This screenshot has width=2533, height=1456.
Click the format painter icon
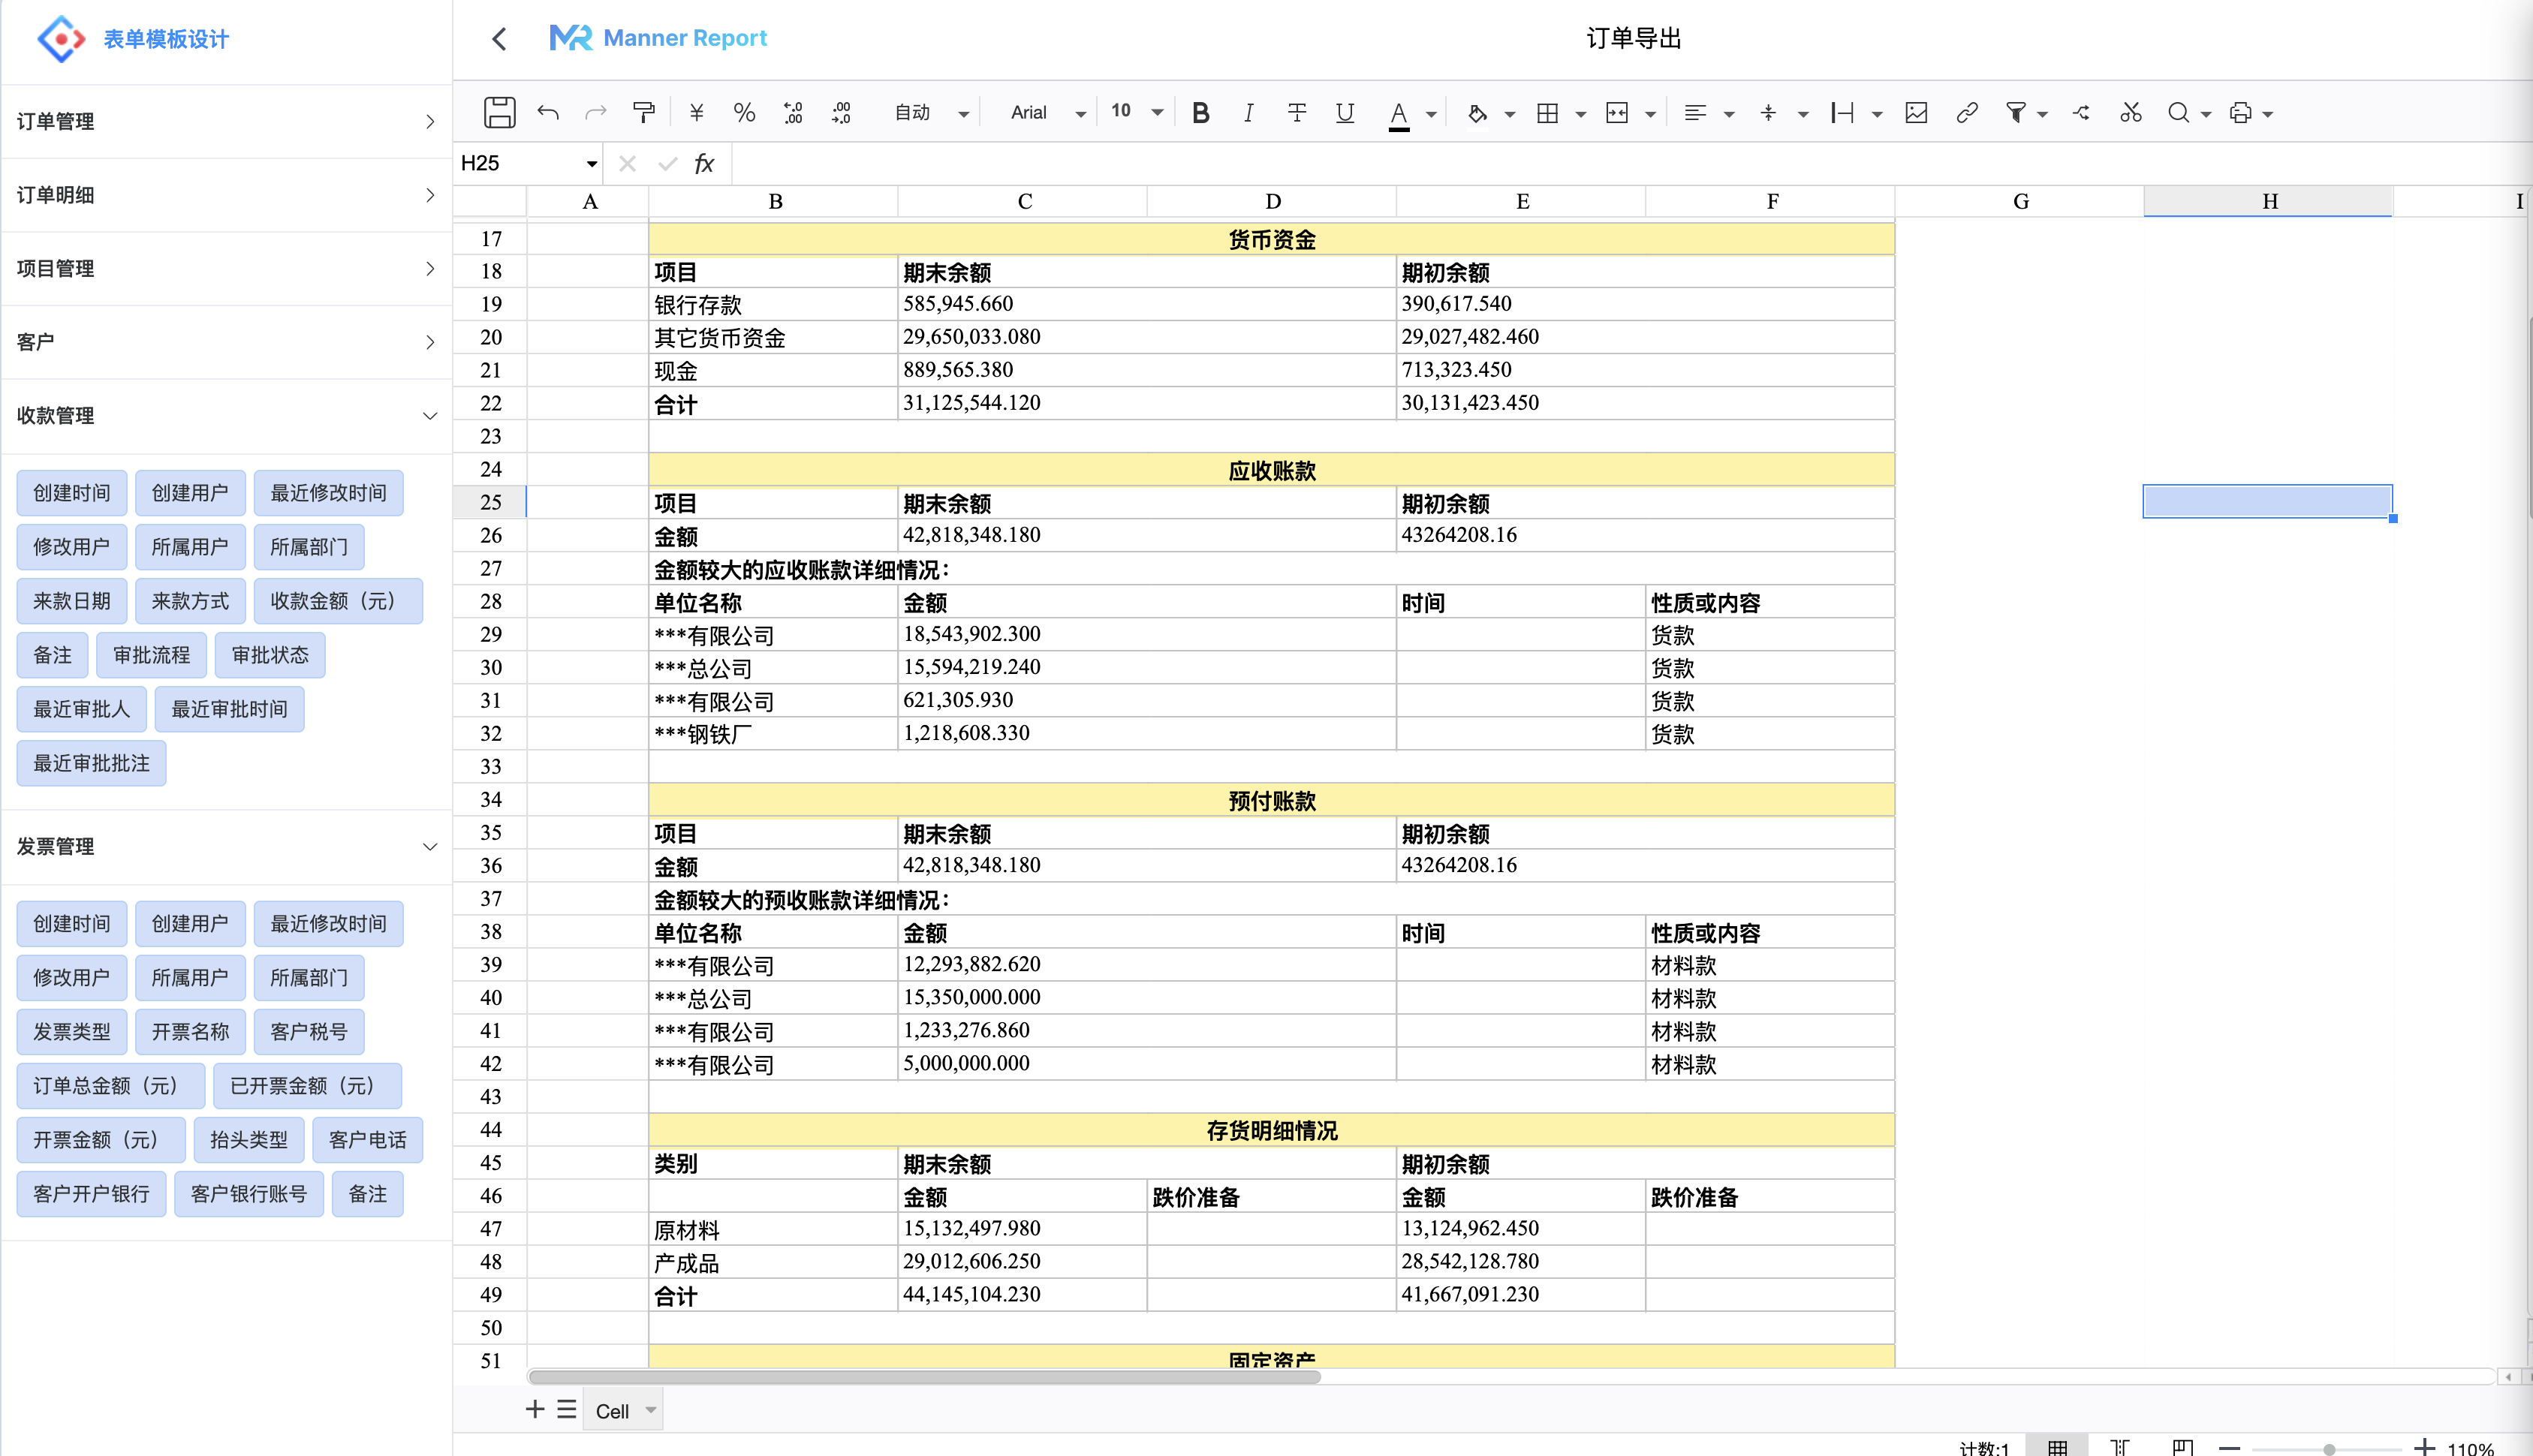click(x=644, y=112)
